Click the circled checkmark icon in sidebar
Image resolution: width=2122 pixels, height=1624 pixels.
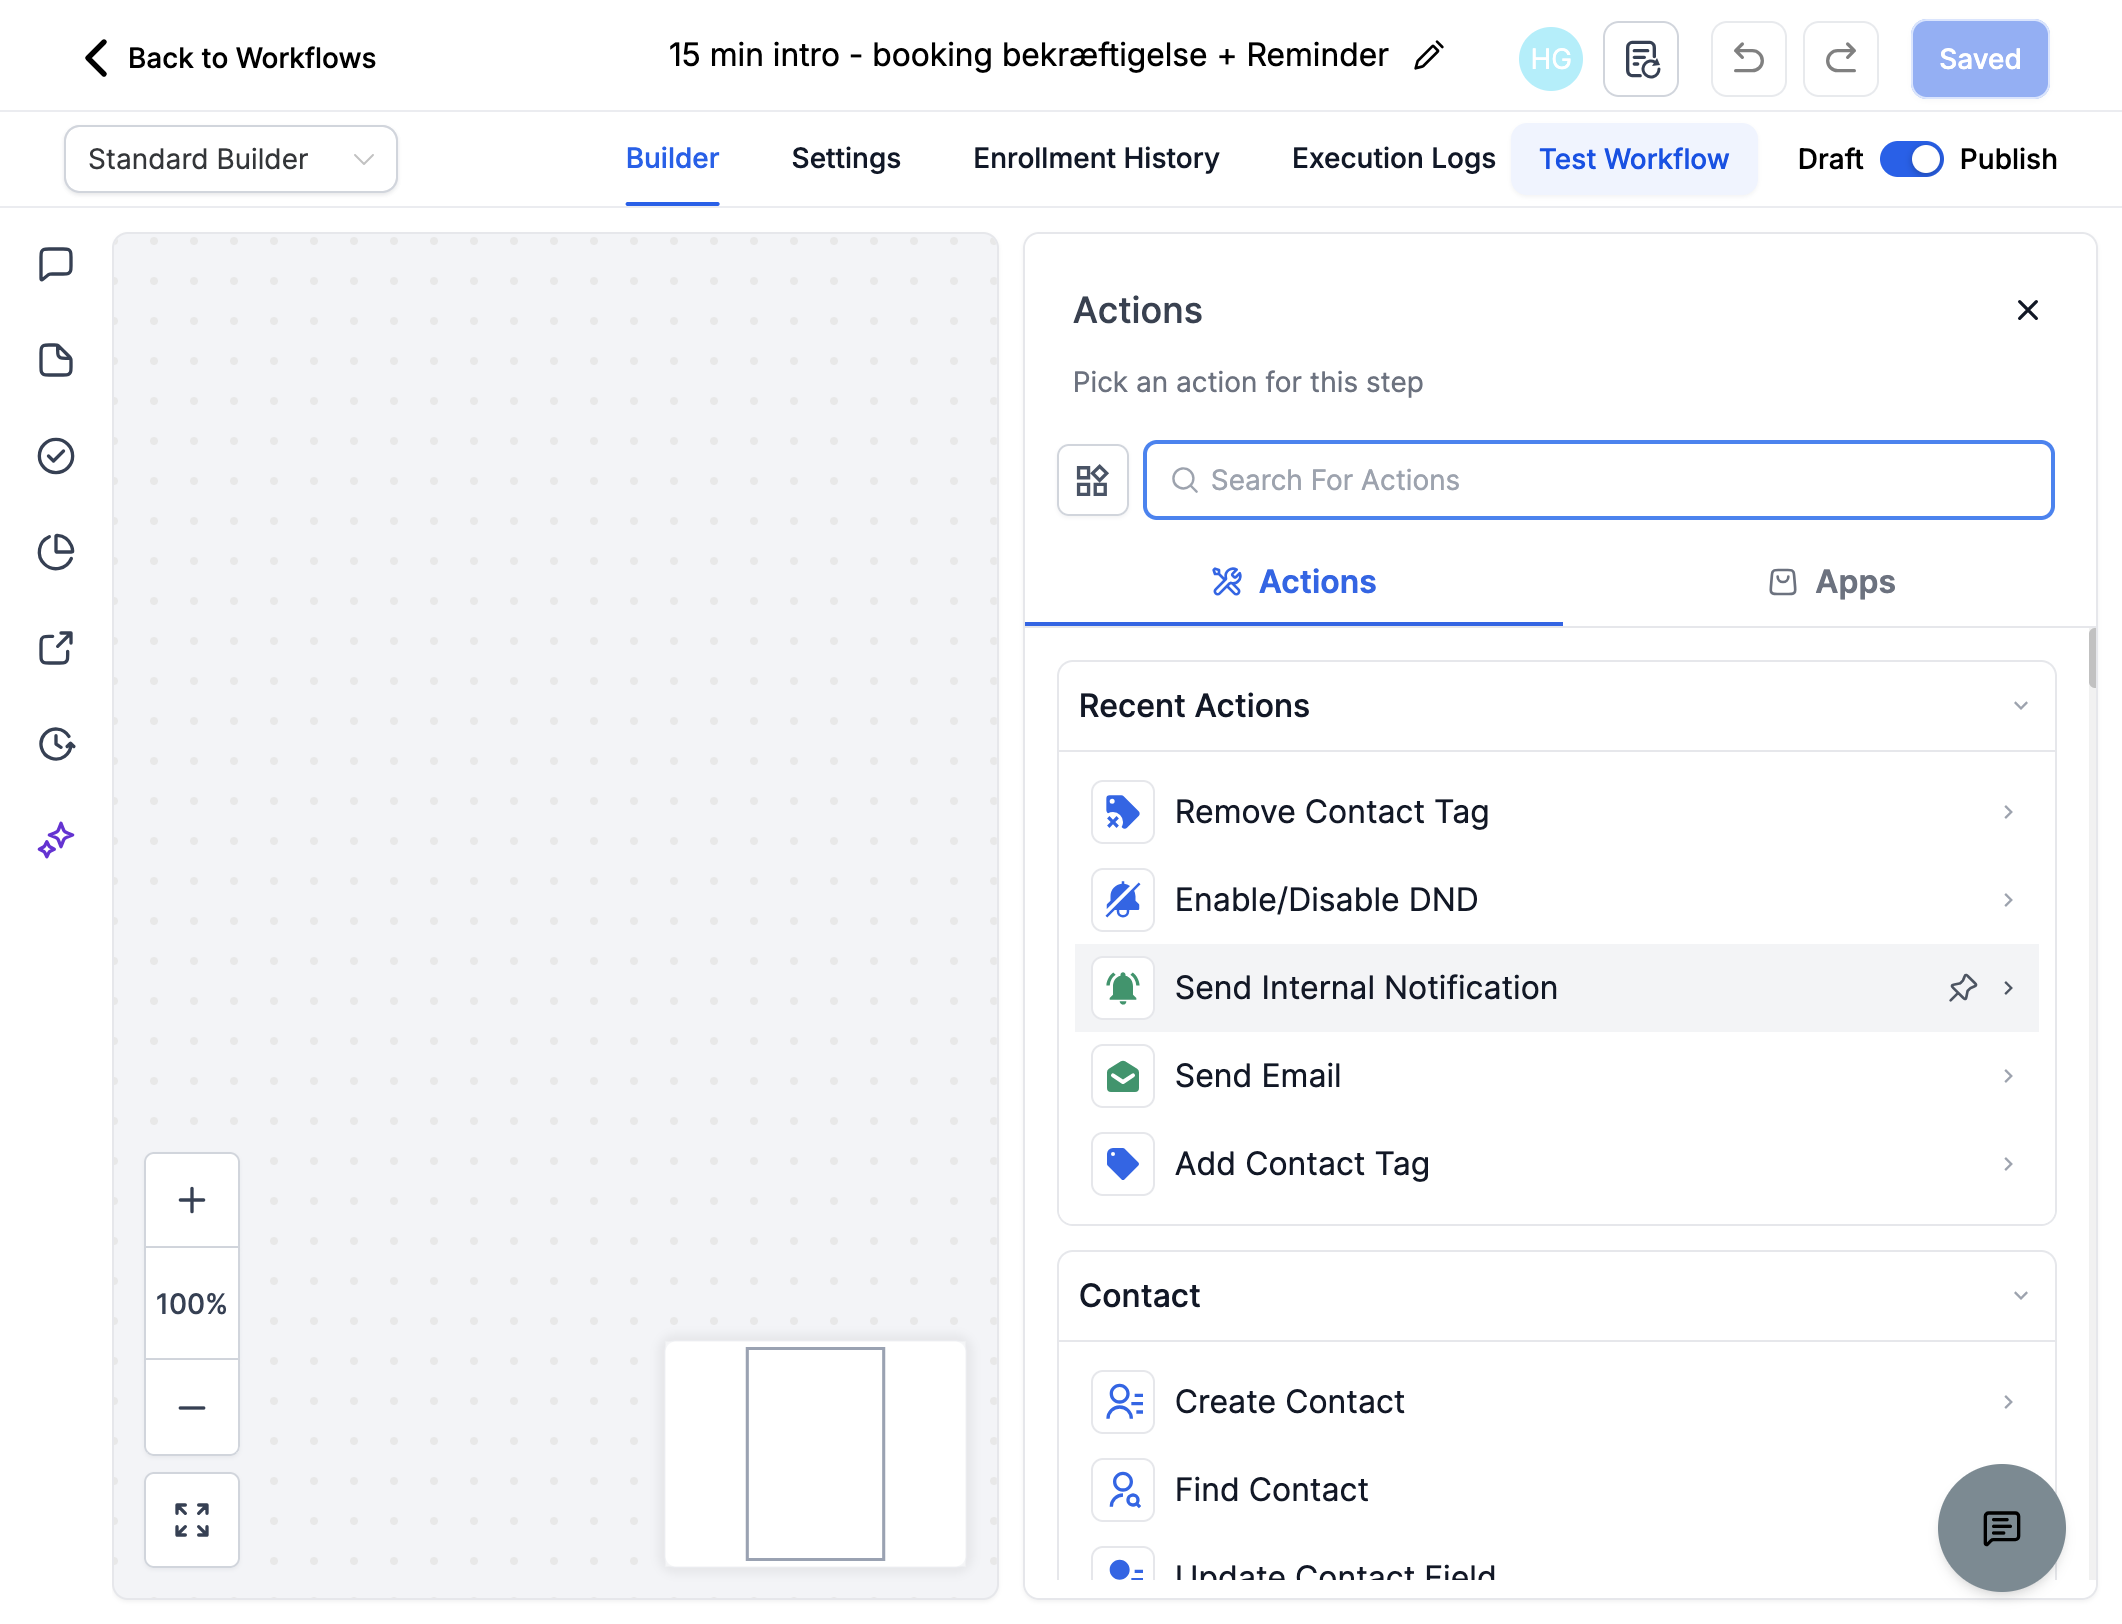(x=56, y=456)
